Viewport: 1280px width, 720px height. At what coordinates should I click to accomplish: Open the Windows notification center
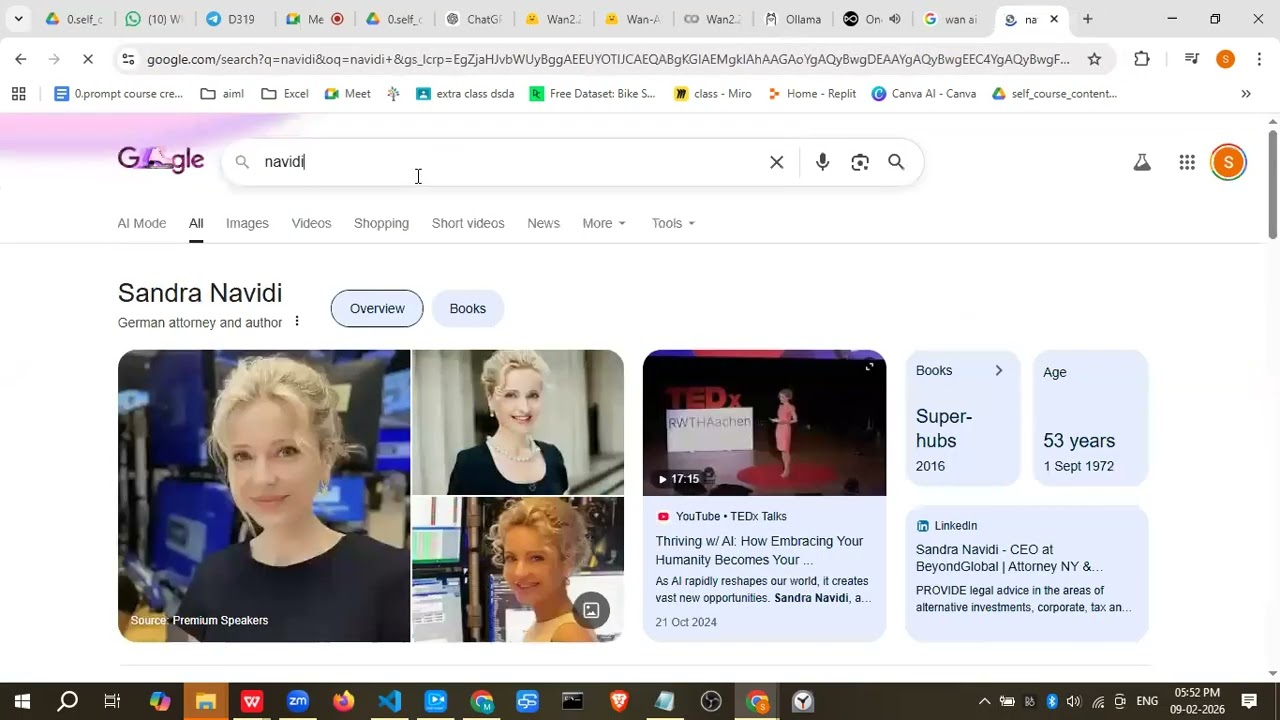tap(1249, 701)
